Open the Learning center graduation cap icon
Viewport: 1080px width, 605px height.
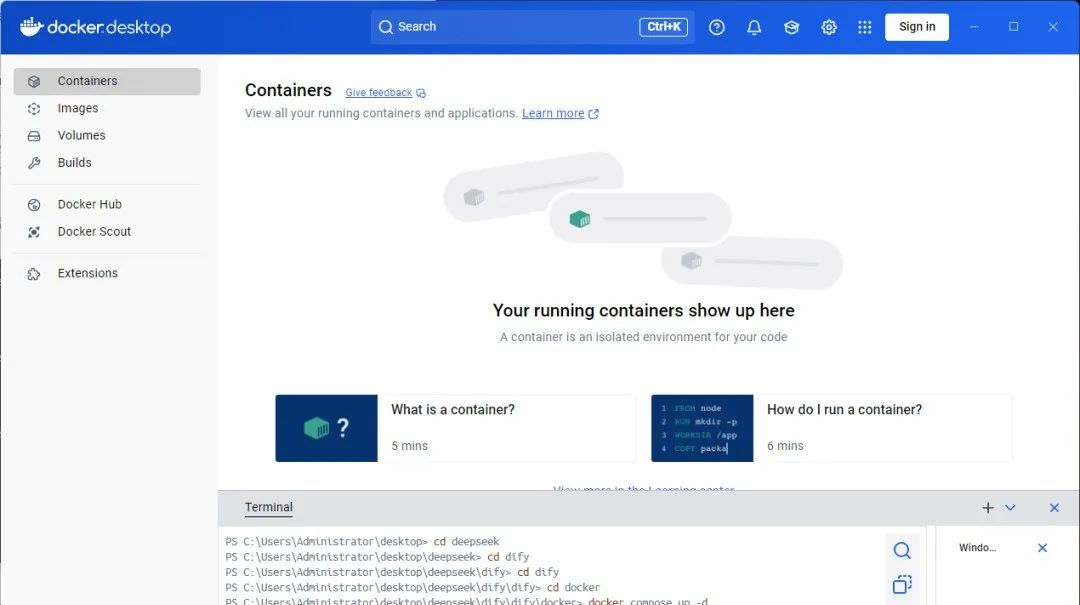click(791, 27)
